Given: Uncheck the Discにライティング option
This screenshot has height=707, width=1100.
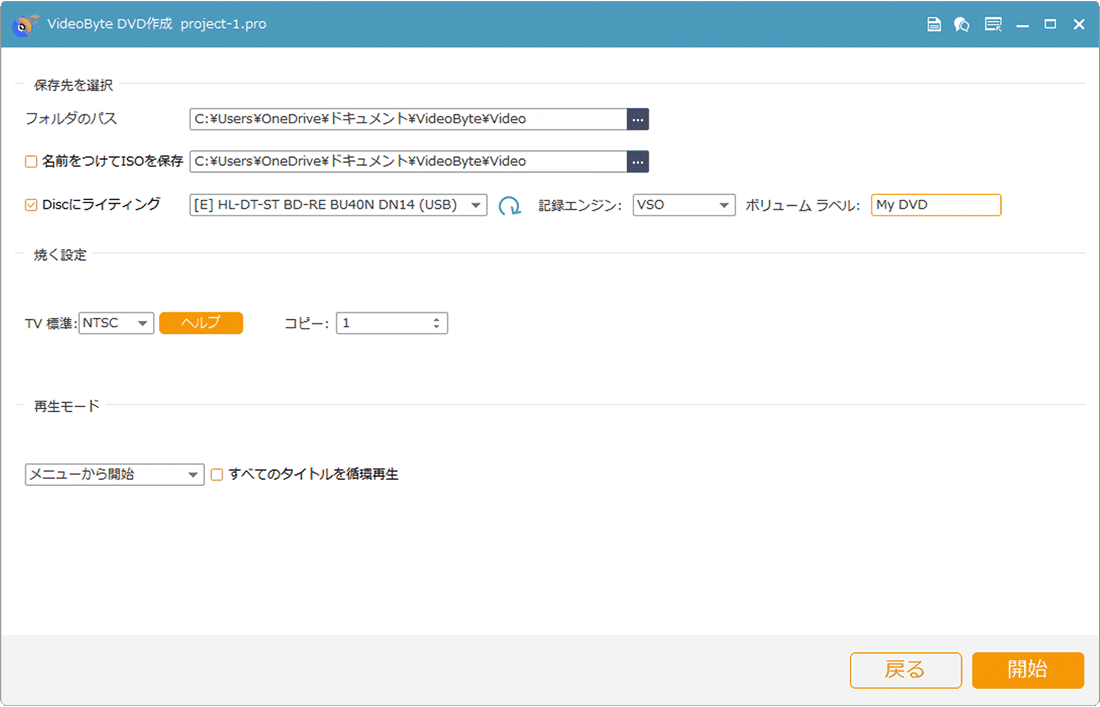Looking at the screenshot, I should pos(31,205).
